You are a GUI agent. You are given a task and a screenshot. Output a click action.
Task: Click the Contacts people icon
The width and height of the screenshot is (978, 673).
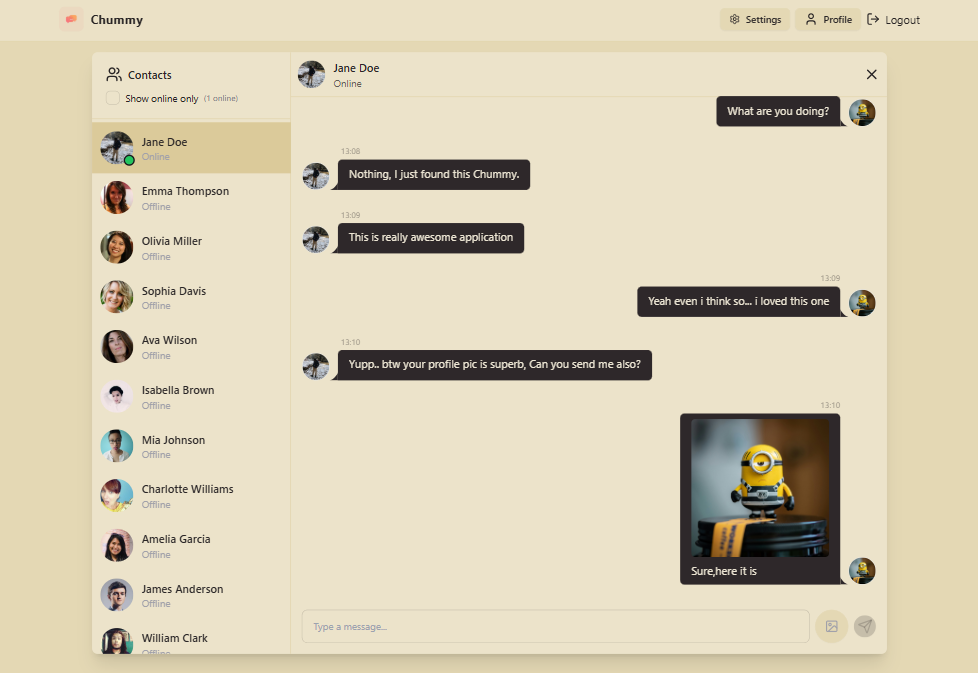(x=114, y=75)
